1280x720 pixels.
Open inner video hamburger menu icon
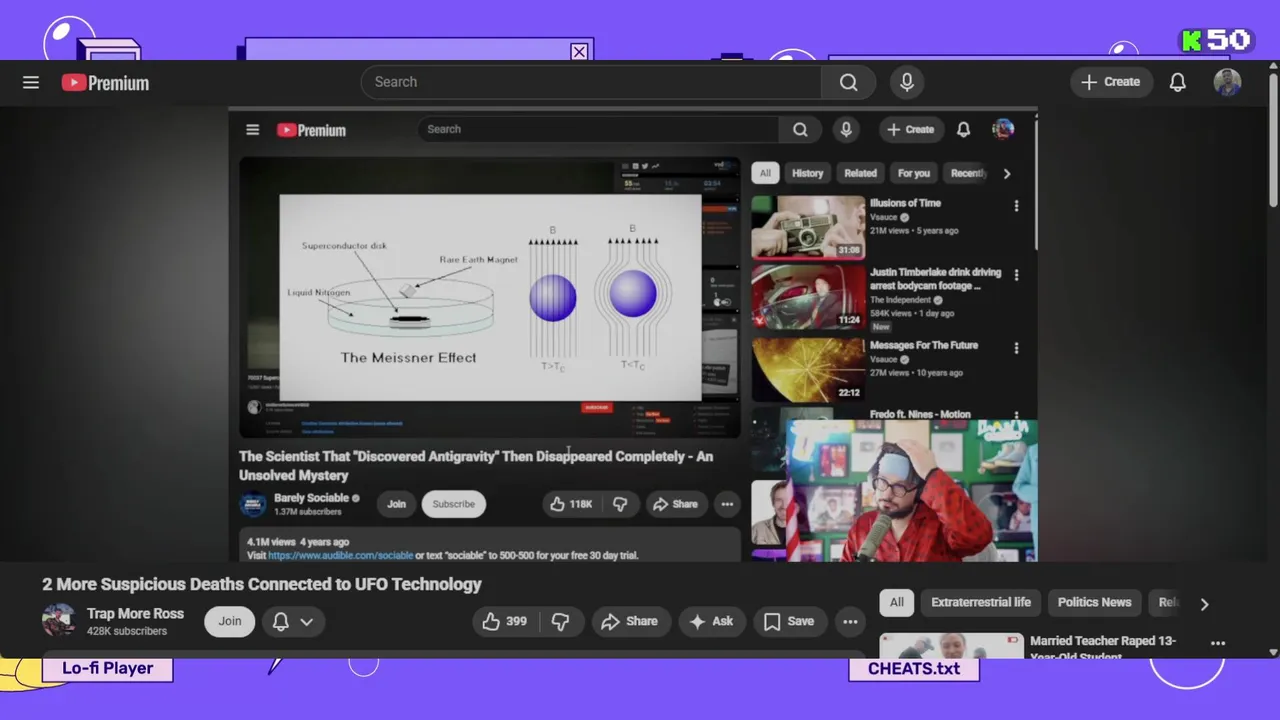253,129
